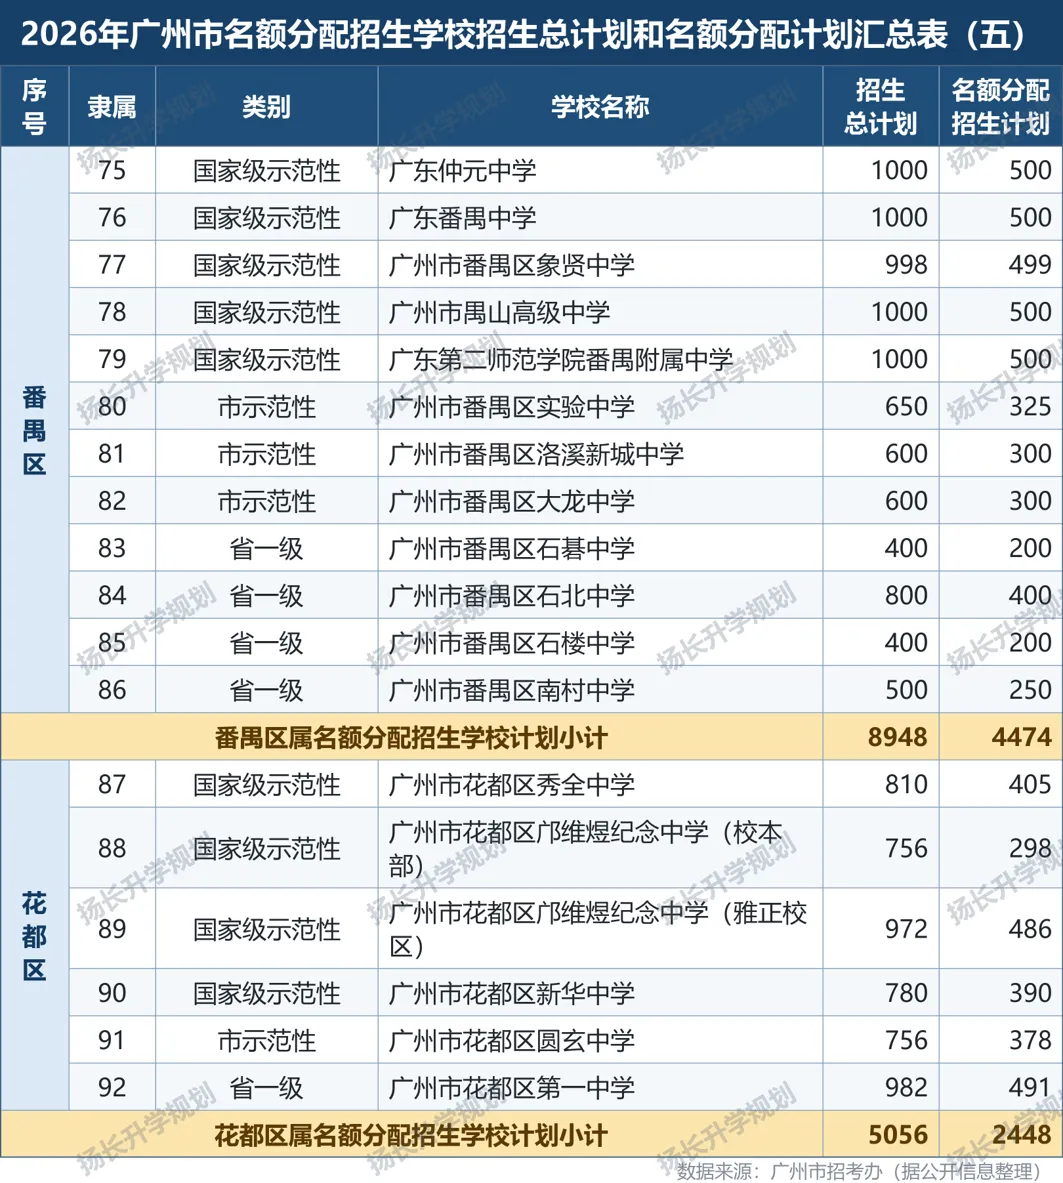Click the 类别 column header
The image size is (1063, 1183).
click(266, 107)
